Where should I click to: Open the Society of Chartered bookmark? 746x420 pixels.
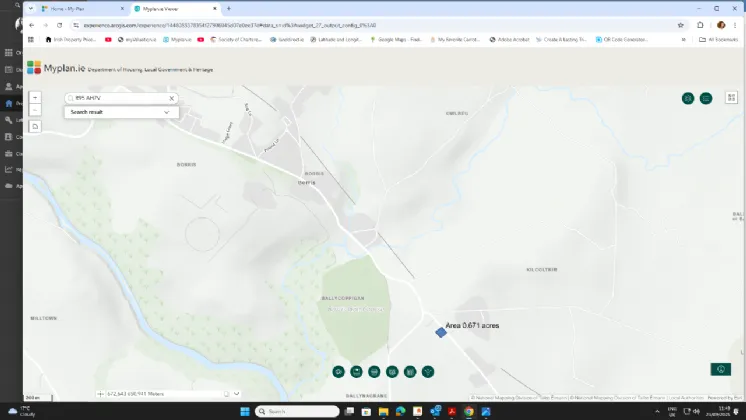(x=236, y=39)
